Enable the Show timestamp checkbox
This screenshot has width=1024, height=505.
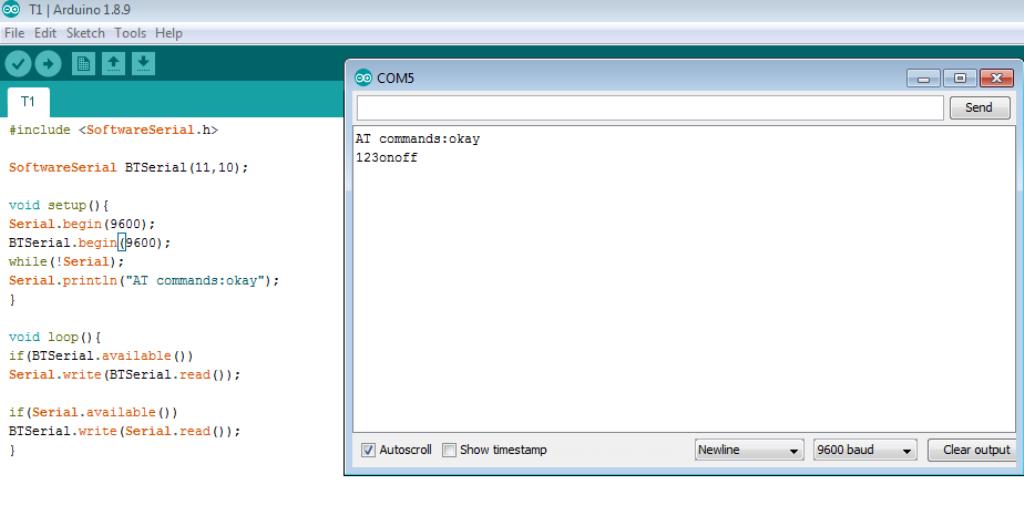pos(449,450)
